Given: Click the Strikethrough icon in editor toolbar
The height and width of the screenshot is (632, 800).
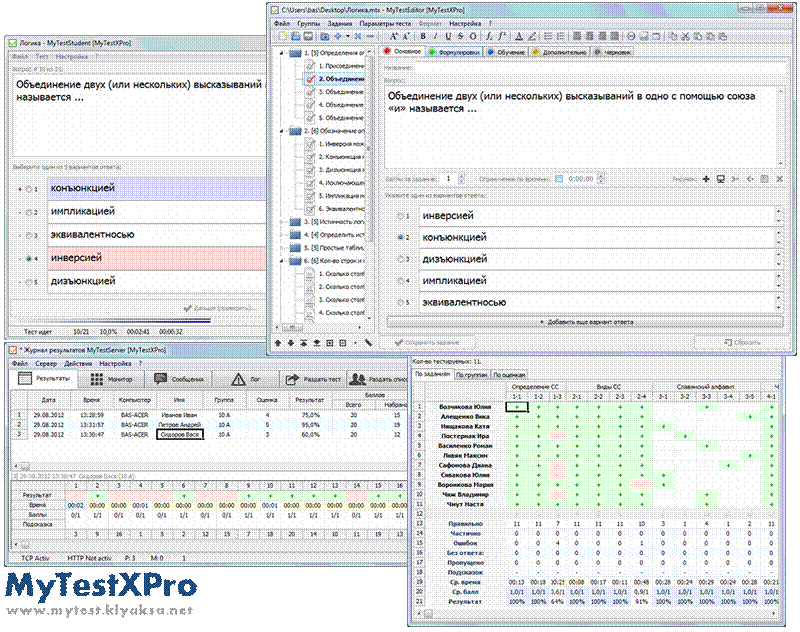Looking at the screenshot, I should click(x=460, y=36).
